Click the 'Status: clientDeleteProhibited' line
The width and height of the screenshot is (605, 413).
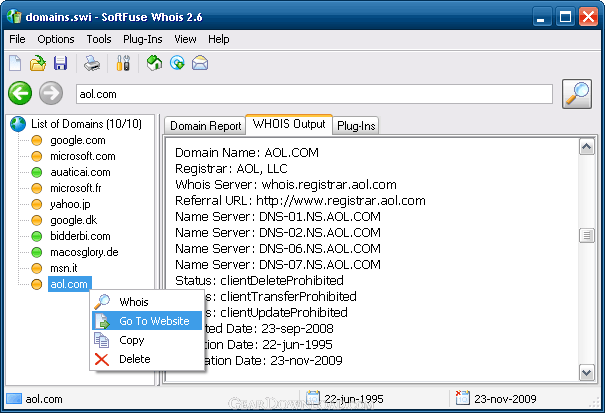259,280
